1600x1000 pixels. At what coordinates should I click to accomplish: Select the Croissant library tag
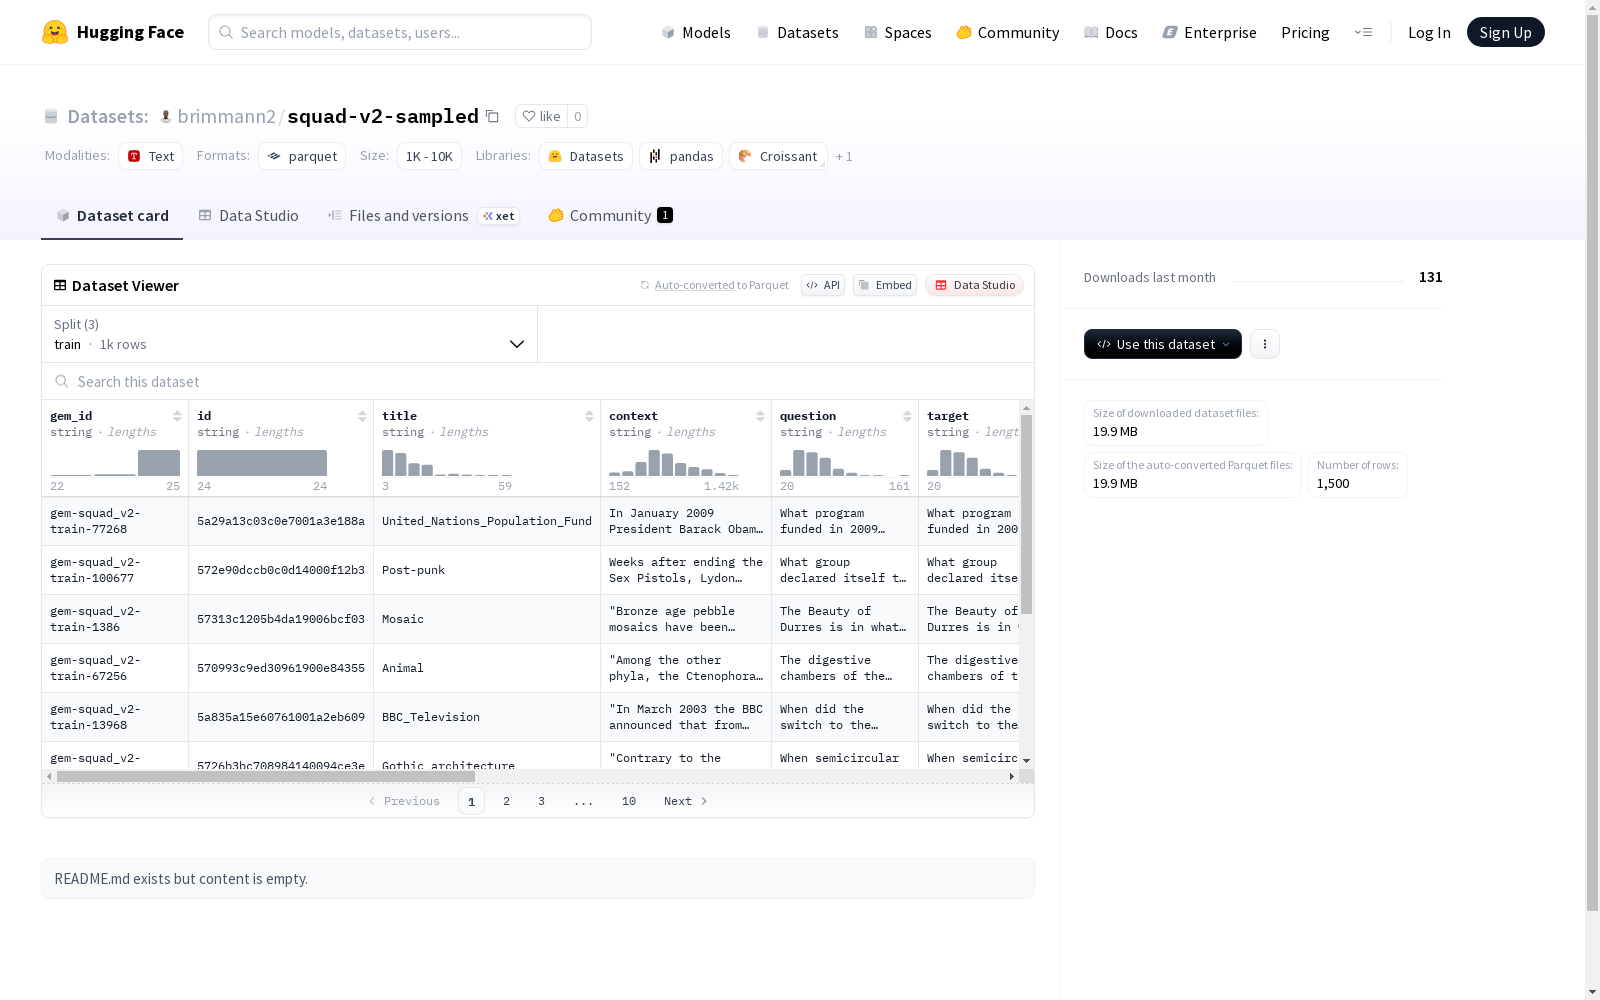click(778, 156)
